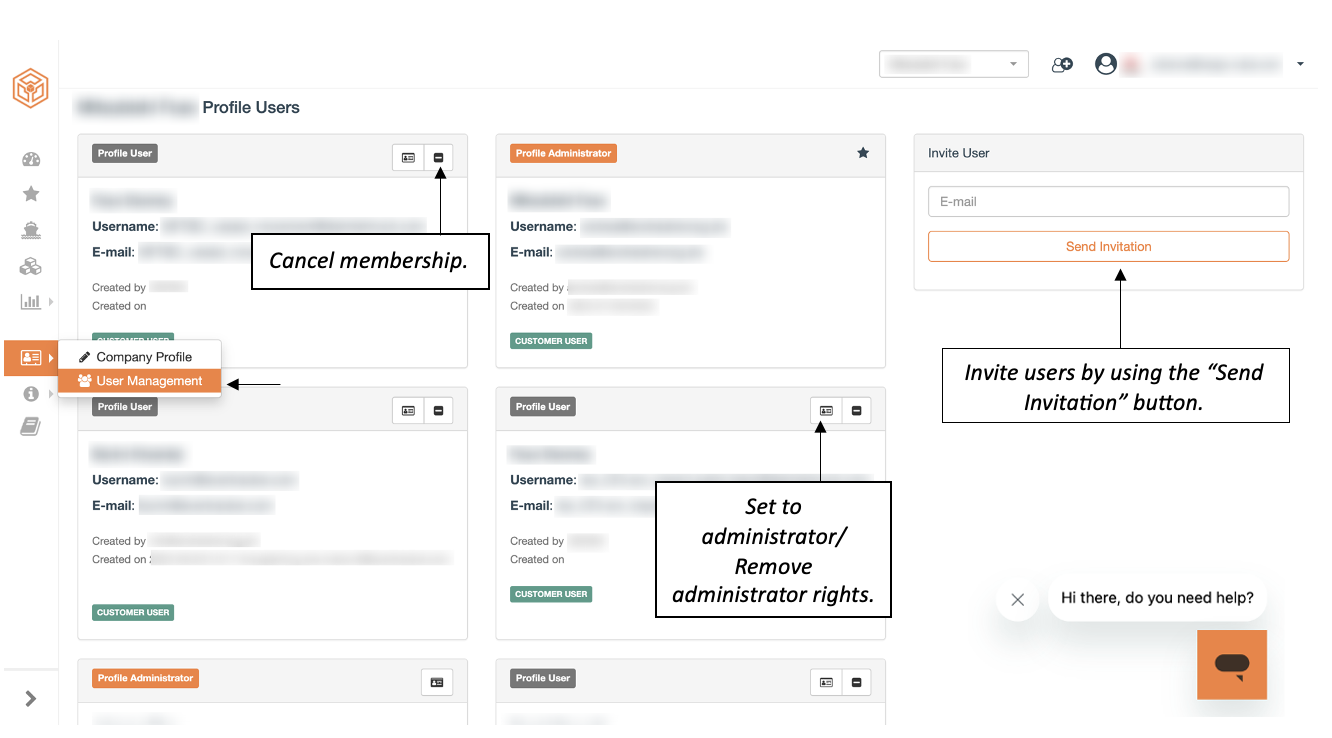Open the info circle sidebar icon
The height and width of the screenshot is (738, 1332).
(x=31, y=394)
